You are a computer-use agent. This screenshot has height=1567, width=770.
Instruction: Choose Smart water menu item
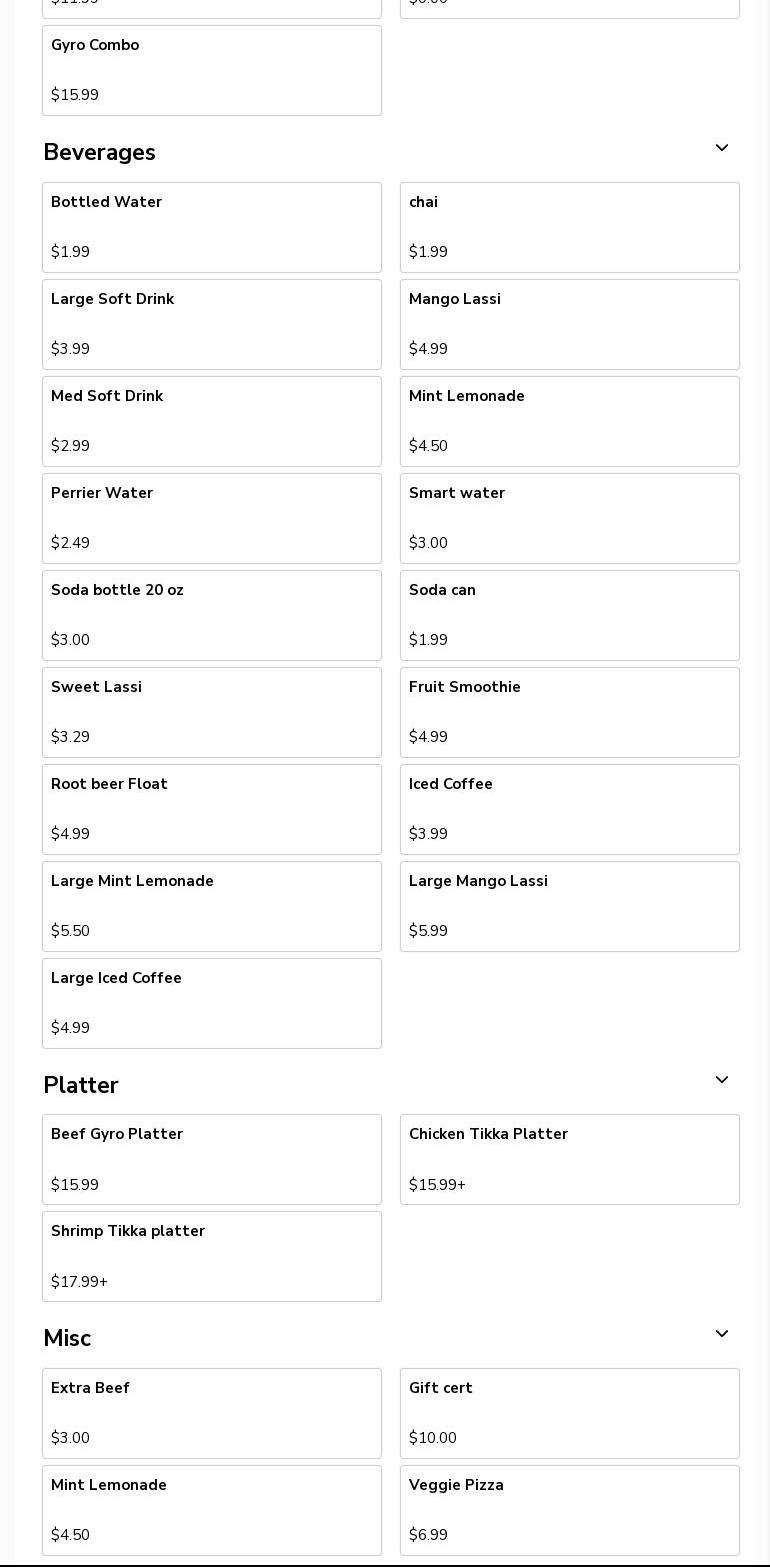click(x=570, y=518)
